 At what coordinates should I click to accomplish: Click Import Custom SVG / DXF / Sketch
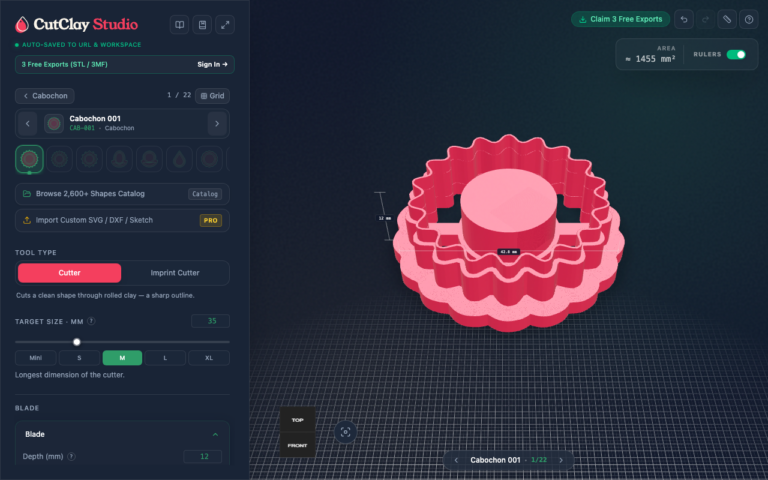point(122,220)
